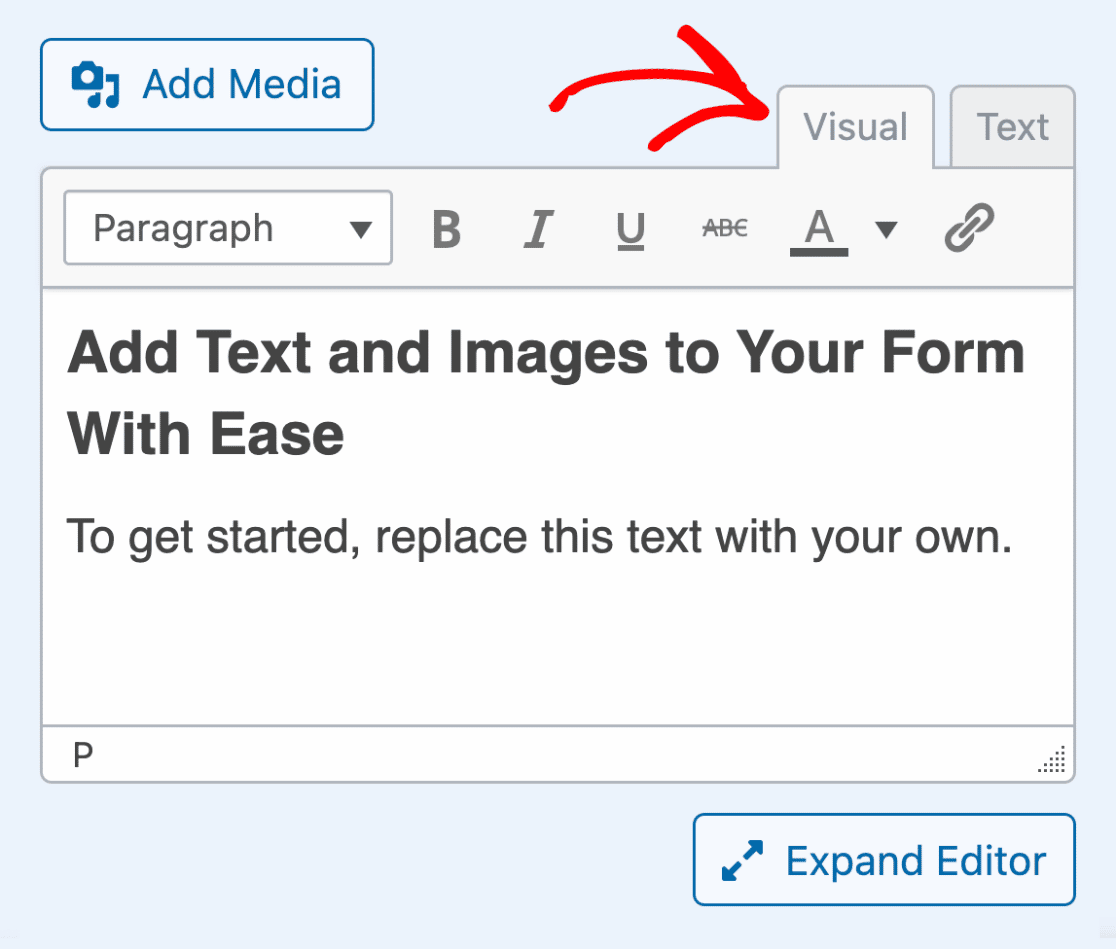
Task: Toggle bold formatting
Action: point(446,229)
